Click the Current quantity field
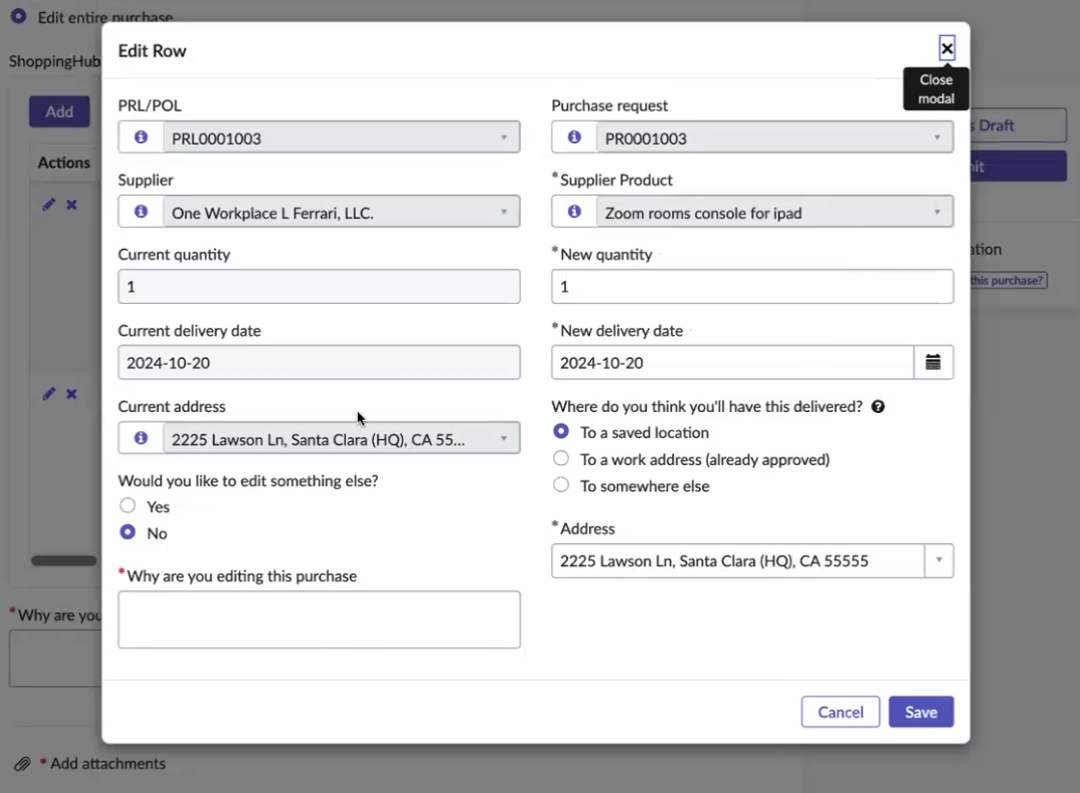 point(319,287)
